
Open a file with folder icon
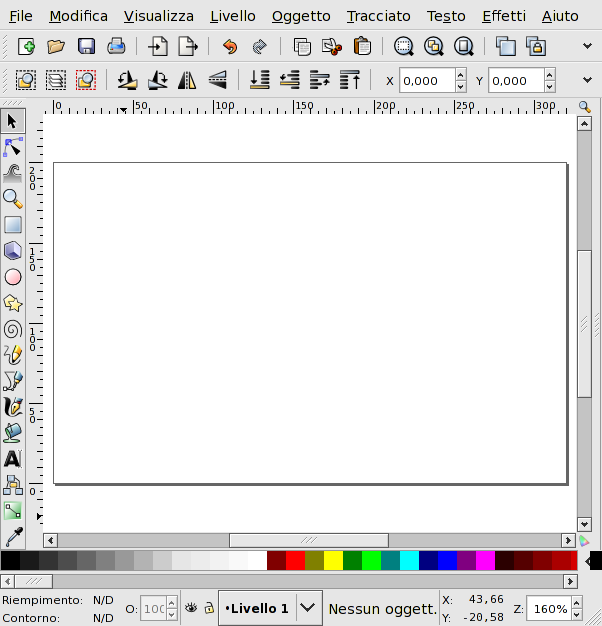56,47
